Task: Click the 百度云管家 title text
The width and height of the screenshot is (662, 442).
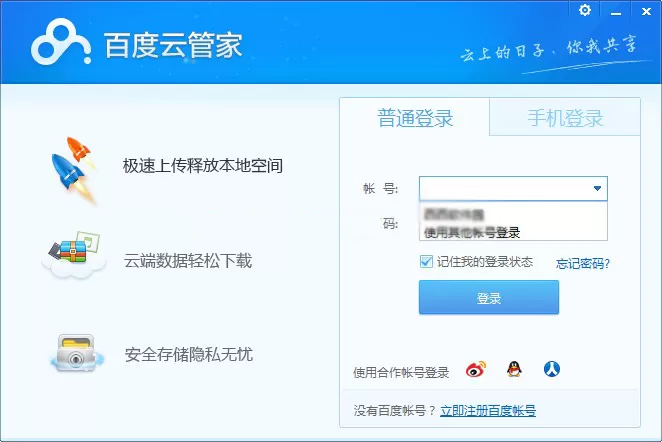Action: click(x=173, y=45)
